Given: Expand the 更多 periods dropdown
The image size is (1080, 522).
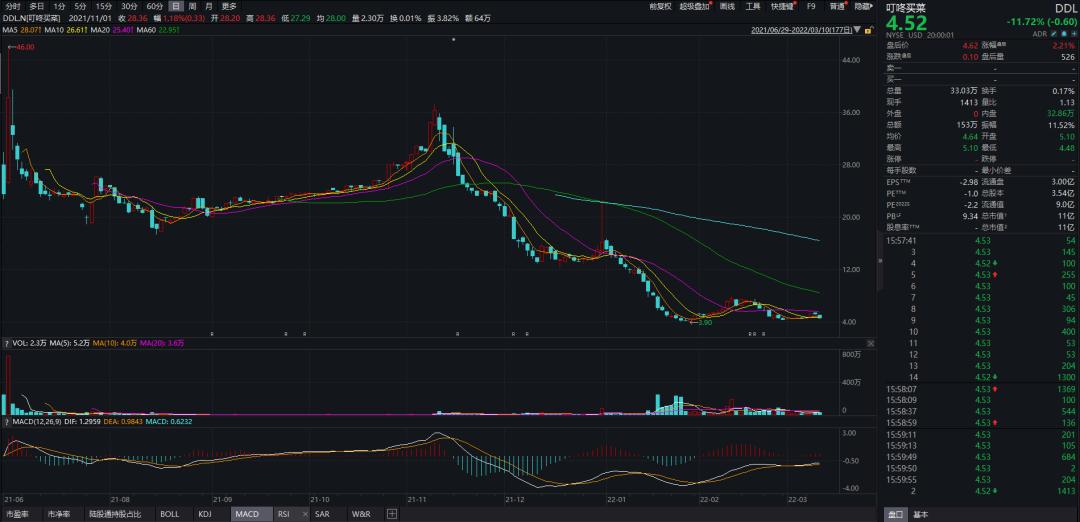Looking at the screenshot, I should pos(229,6).
